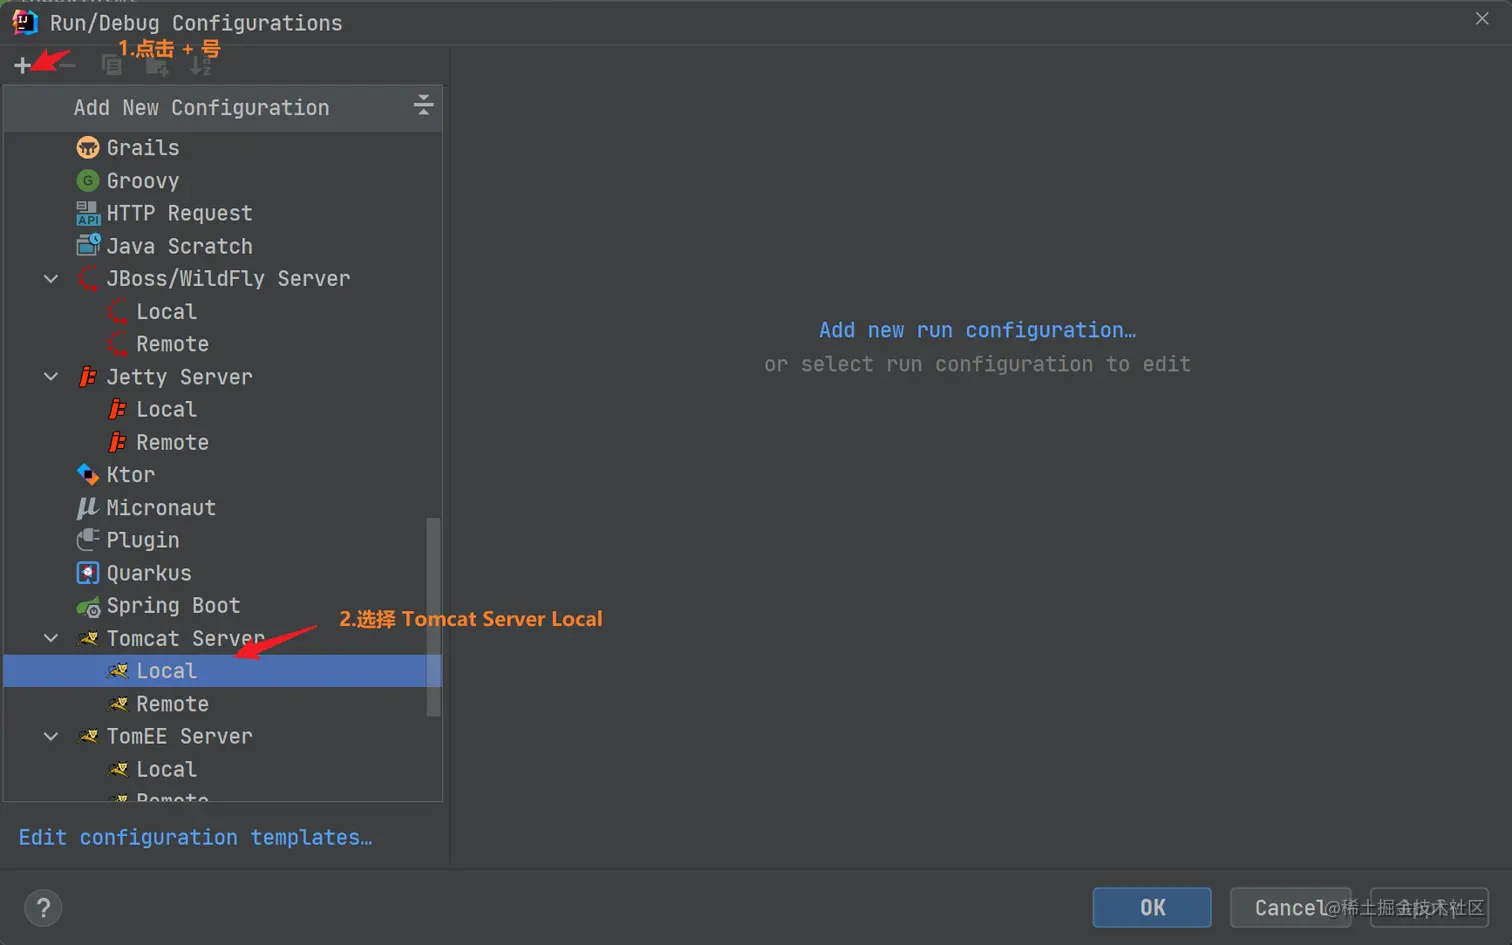The width and height of the screenshot is (1512, 945).
Task: Open Add new run configuration link
Action: point(977,330)
